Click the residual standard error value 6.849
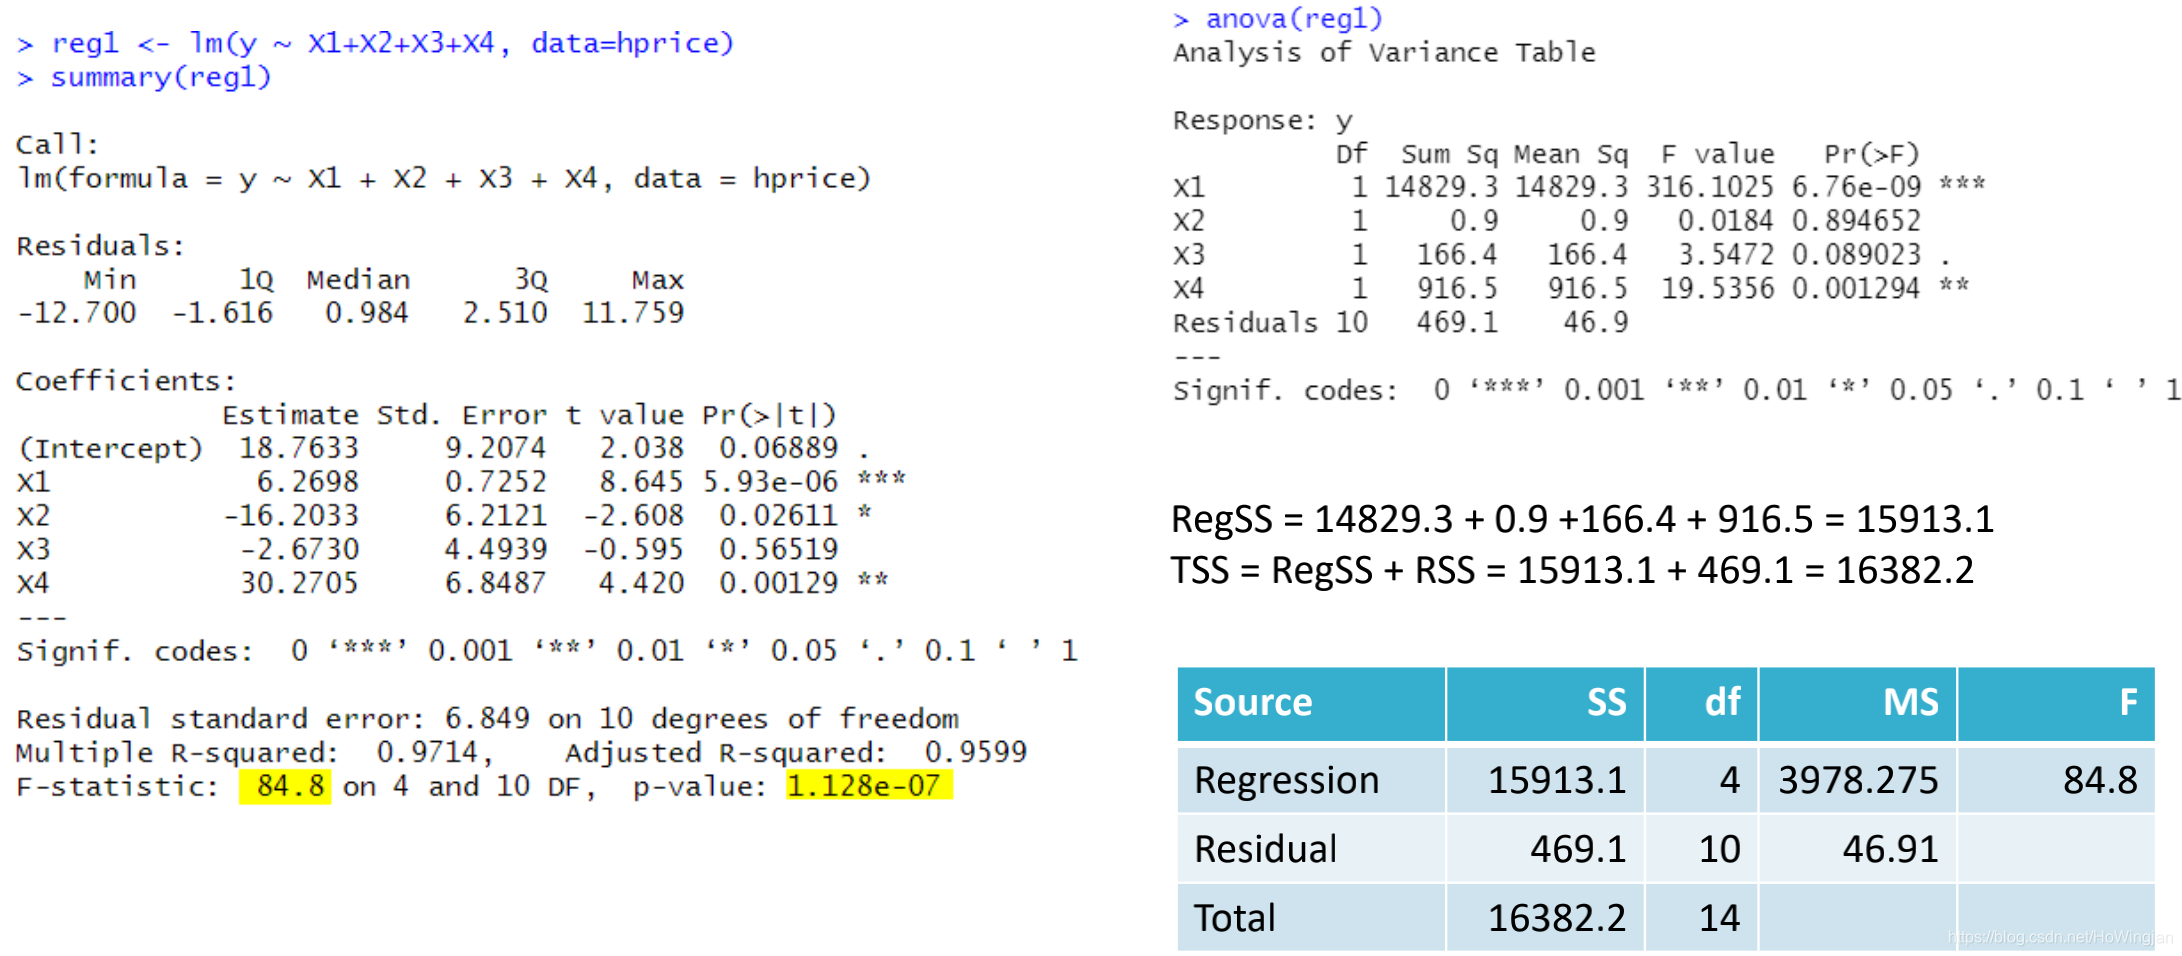The height and width of the screenshot is (956, 2182). pyautogui.click(x=487, y=718)
